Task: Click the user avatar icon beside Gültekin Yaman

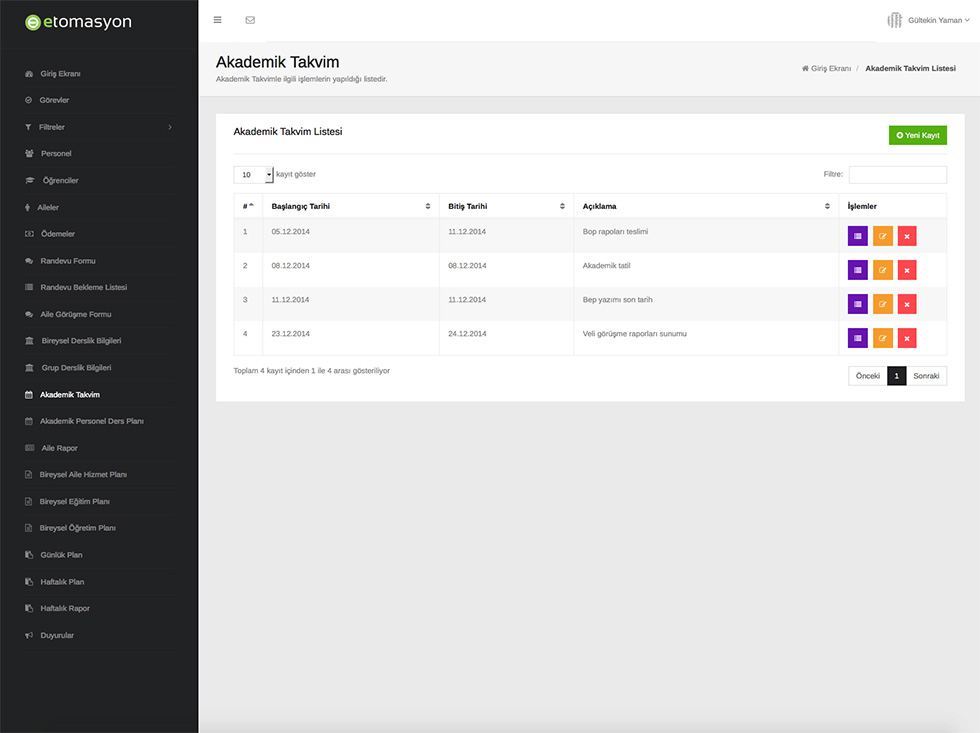Action: 894,20
